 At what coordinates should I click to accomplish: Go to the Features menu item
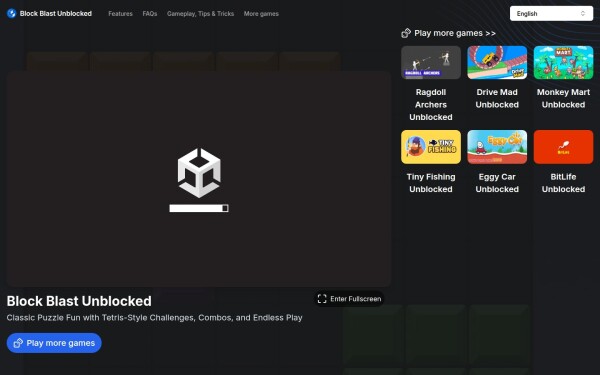pyautogui.click(x=120, y=14)
